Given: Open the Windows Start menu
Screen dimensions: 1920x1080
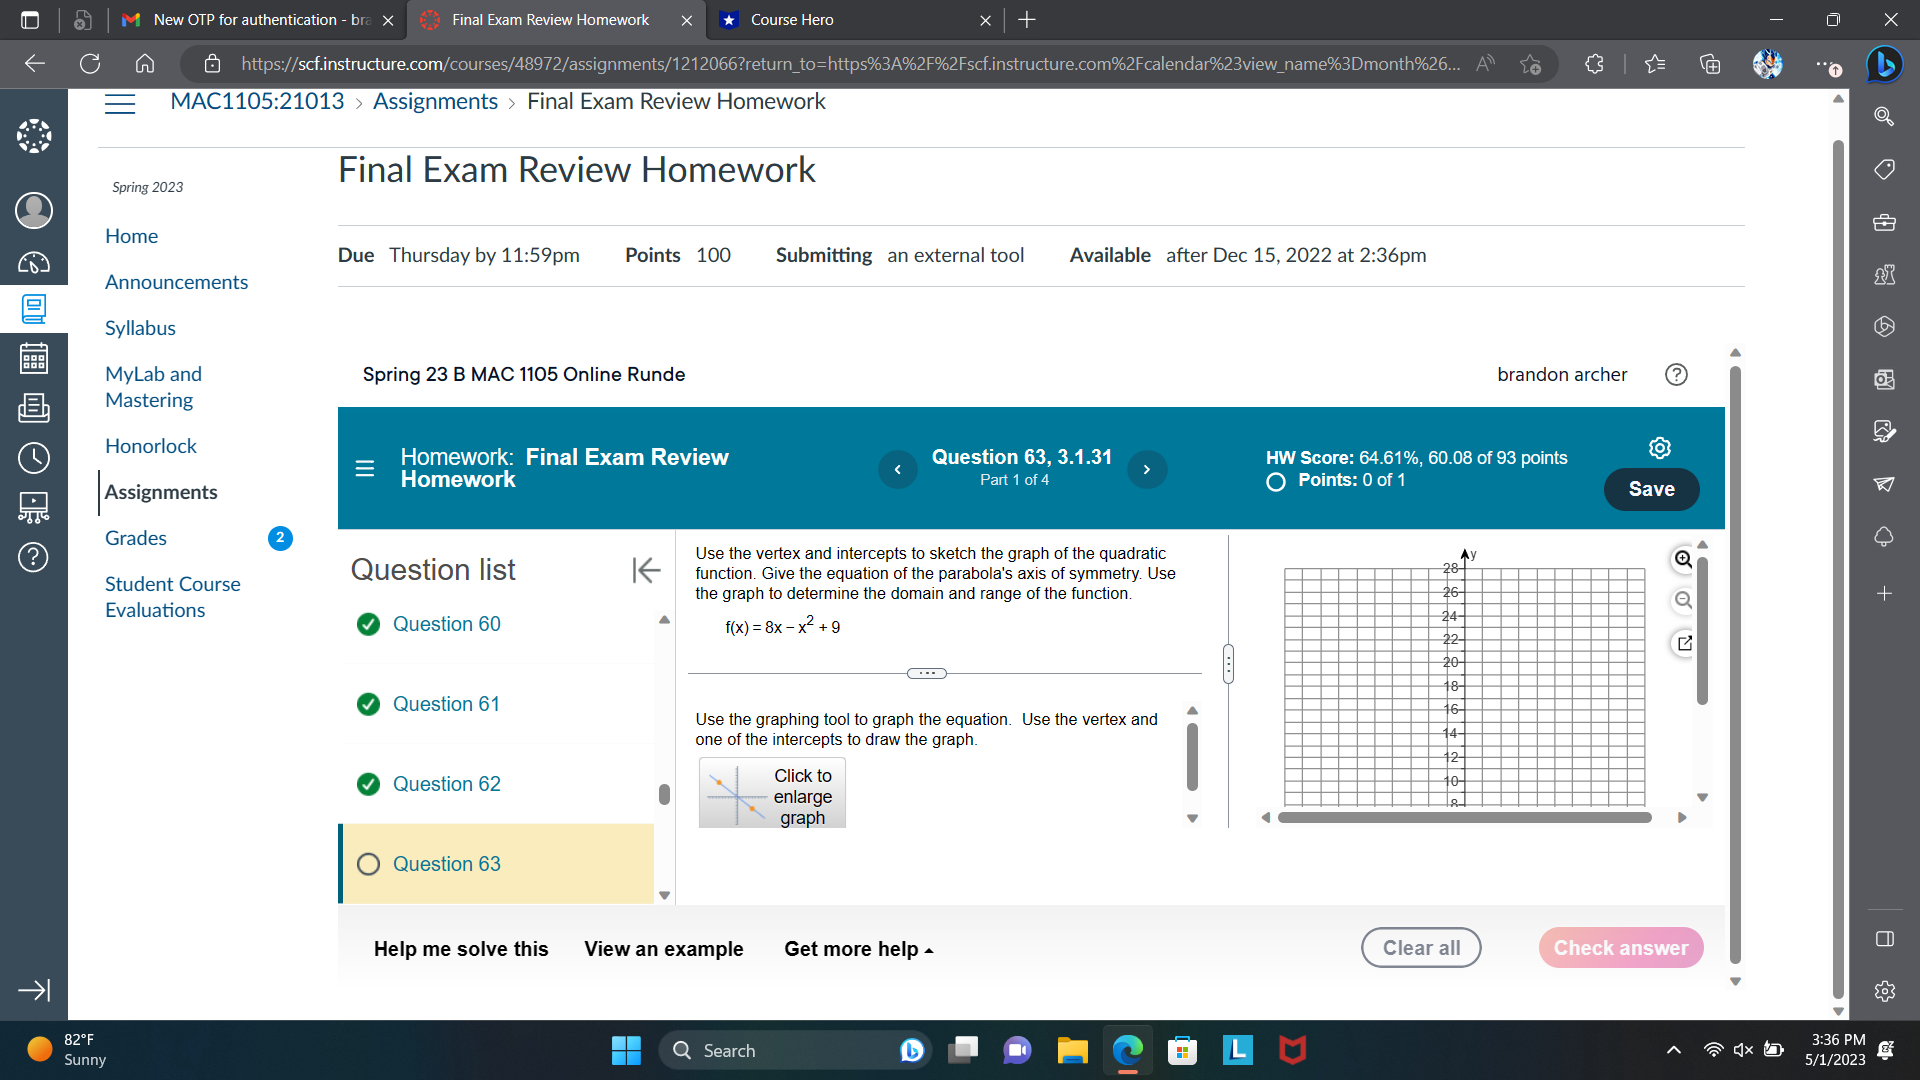Looking at the screenshot, I should tap(626, 1050).
